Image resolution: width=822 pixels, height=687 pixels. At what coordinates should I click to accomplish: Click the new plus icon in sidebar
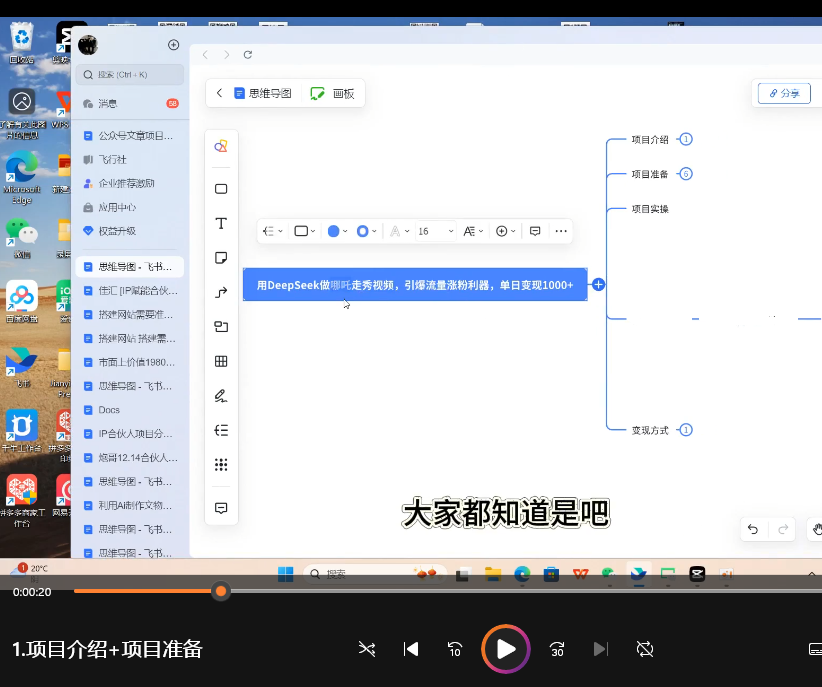click(x=174, y=45)
